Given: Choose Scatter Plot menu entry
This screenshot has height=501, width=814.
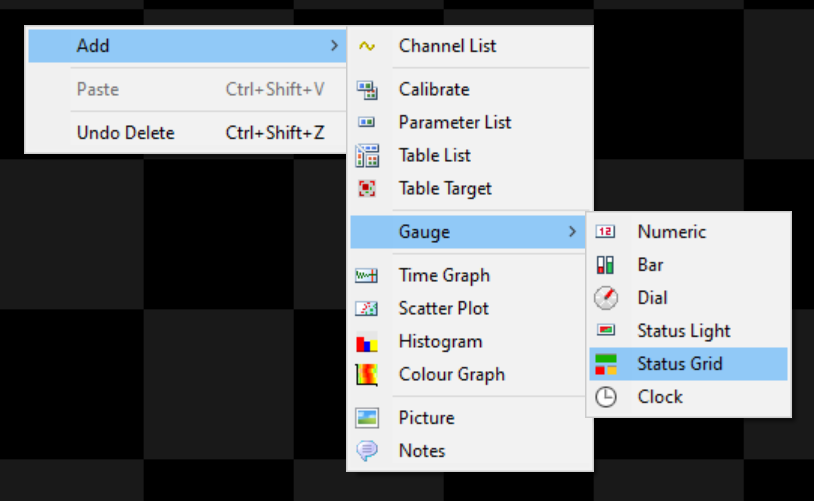Looking at the screenshot, I should (x=443, y=309).
